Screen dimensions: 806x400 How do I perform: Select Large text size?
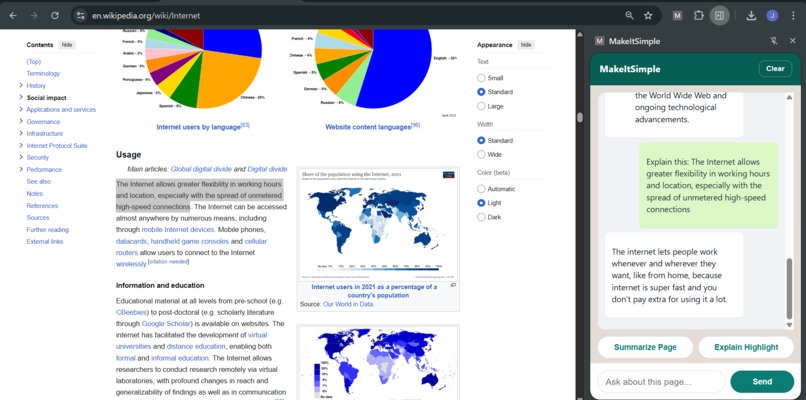point(481,106)
